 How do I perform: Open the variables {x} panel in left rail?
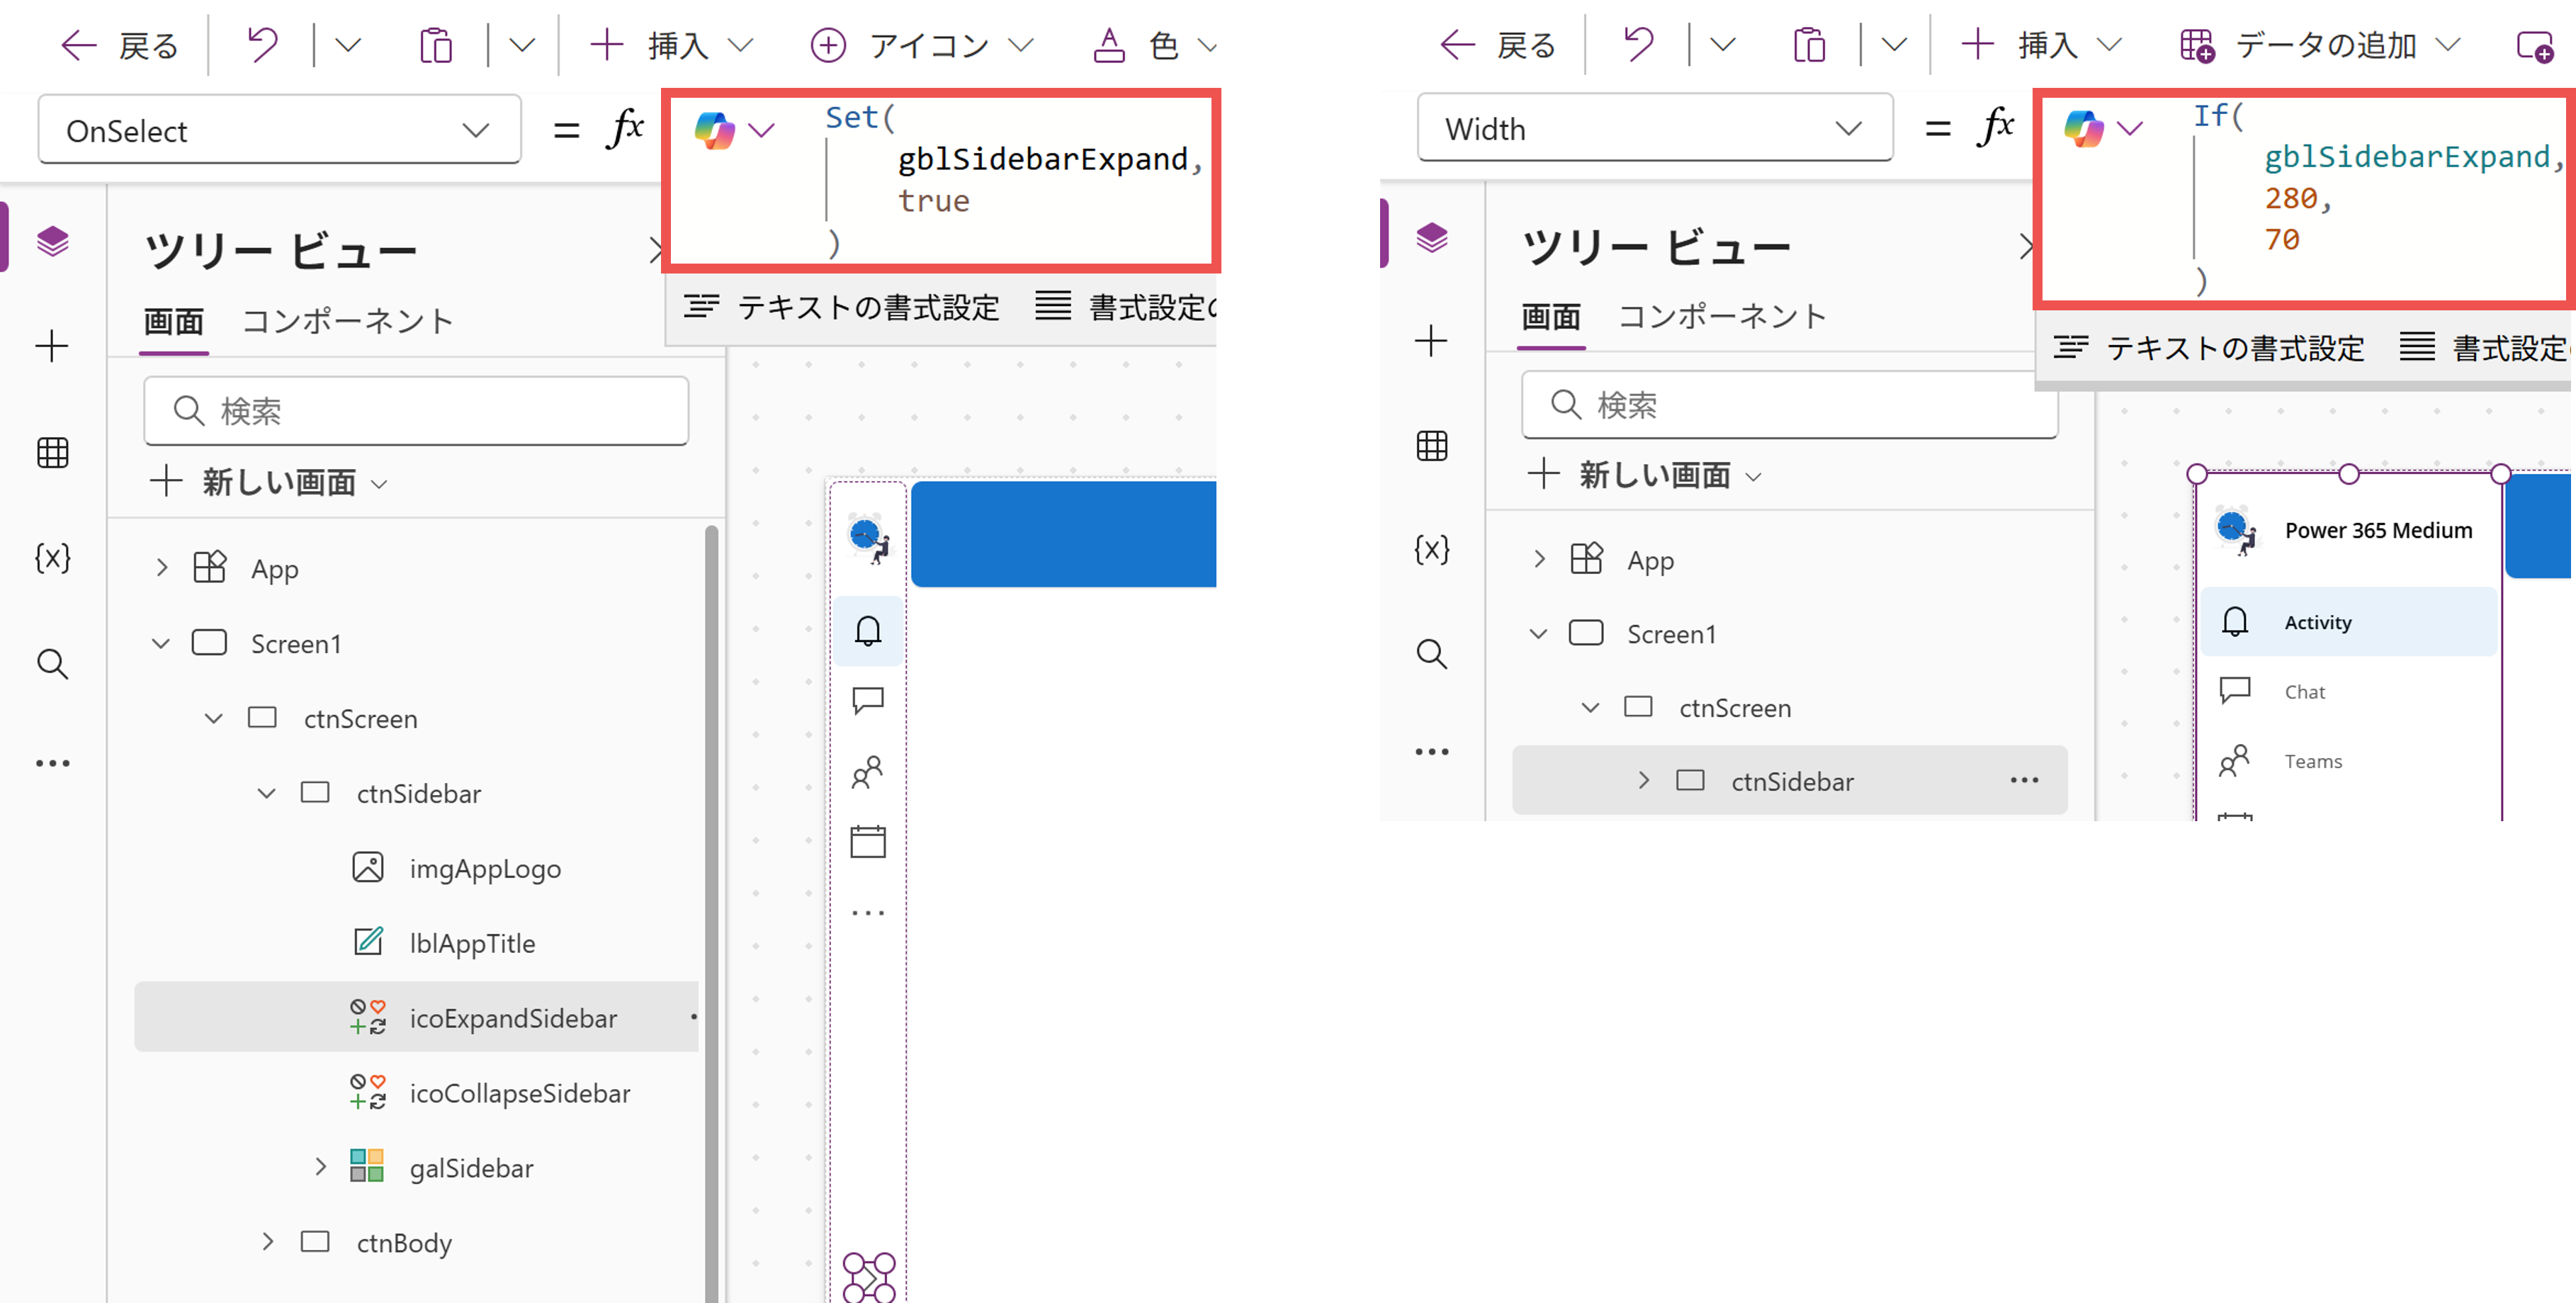(x=52, y=557)
